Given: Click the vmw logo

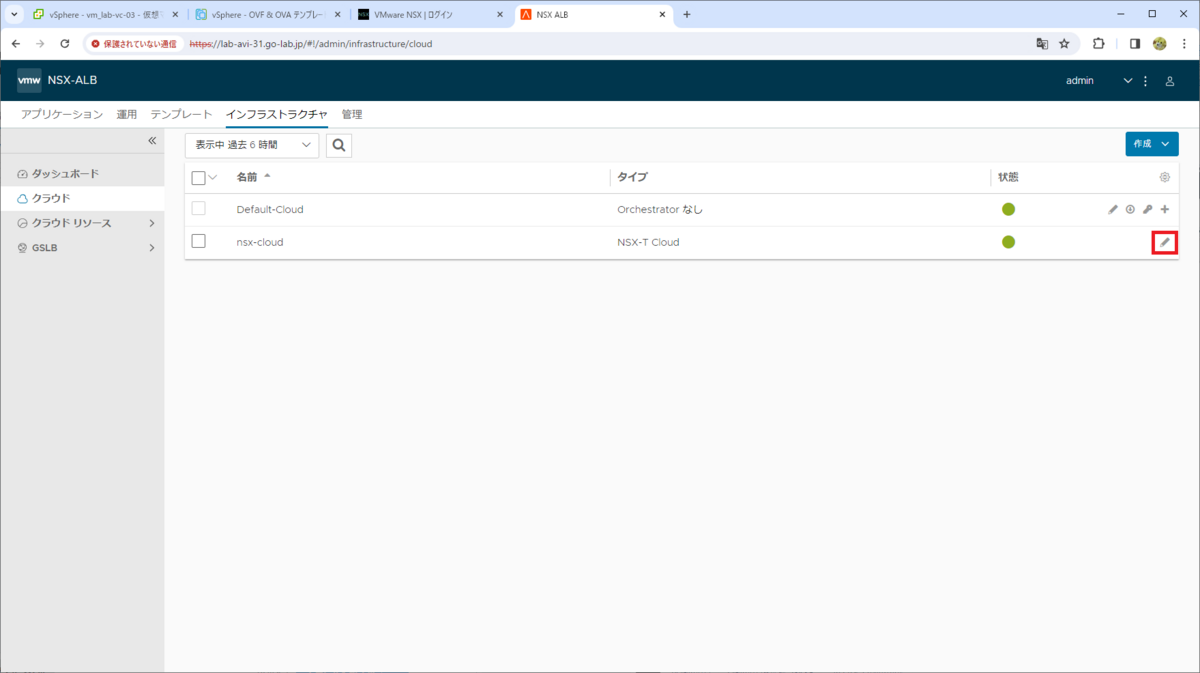Looking at the screenshot, I should coord(29,80).
